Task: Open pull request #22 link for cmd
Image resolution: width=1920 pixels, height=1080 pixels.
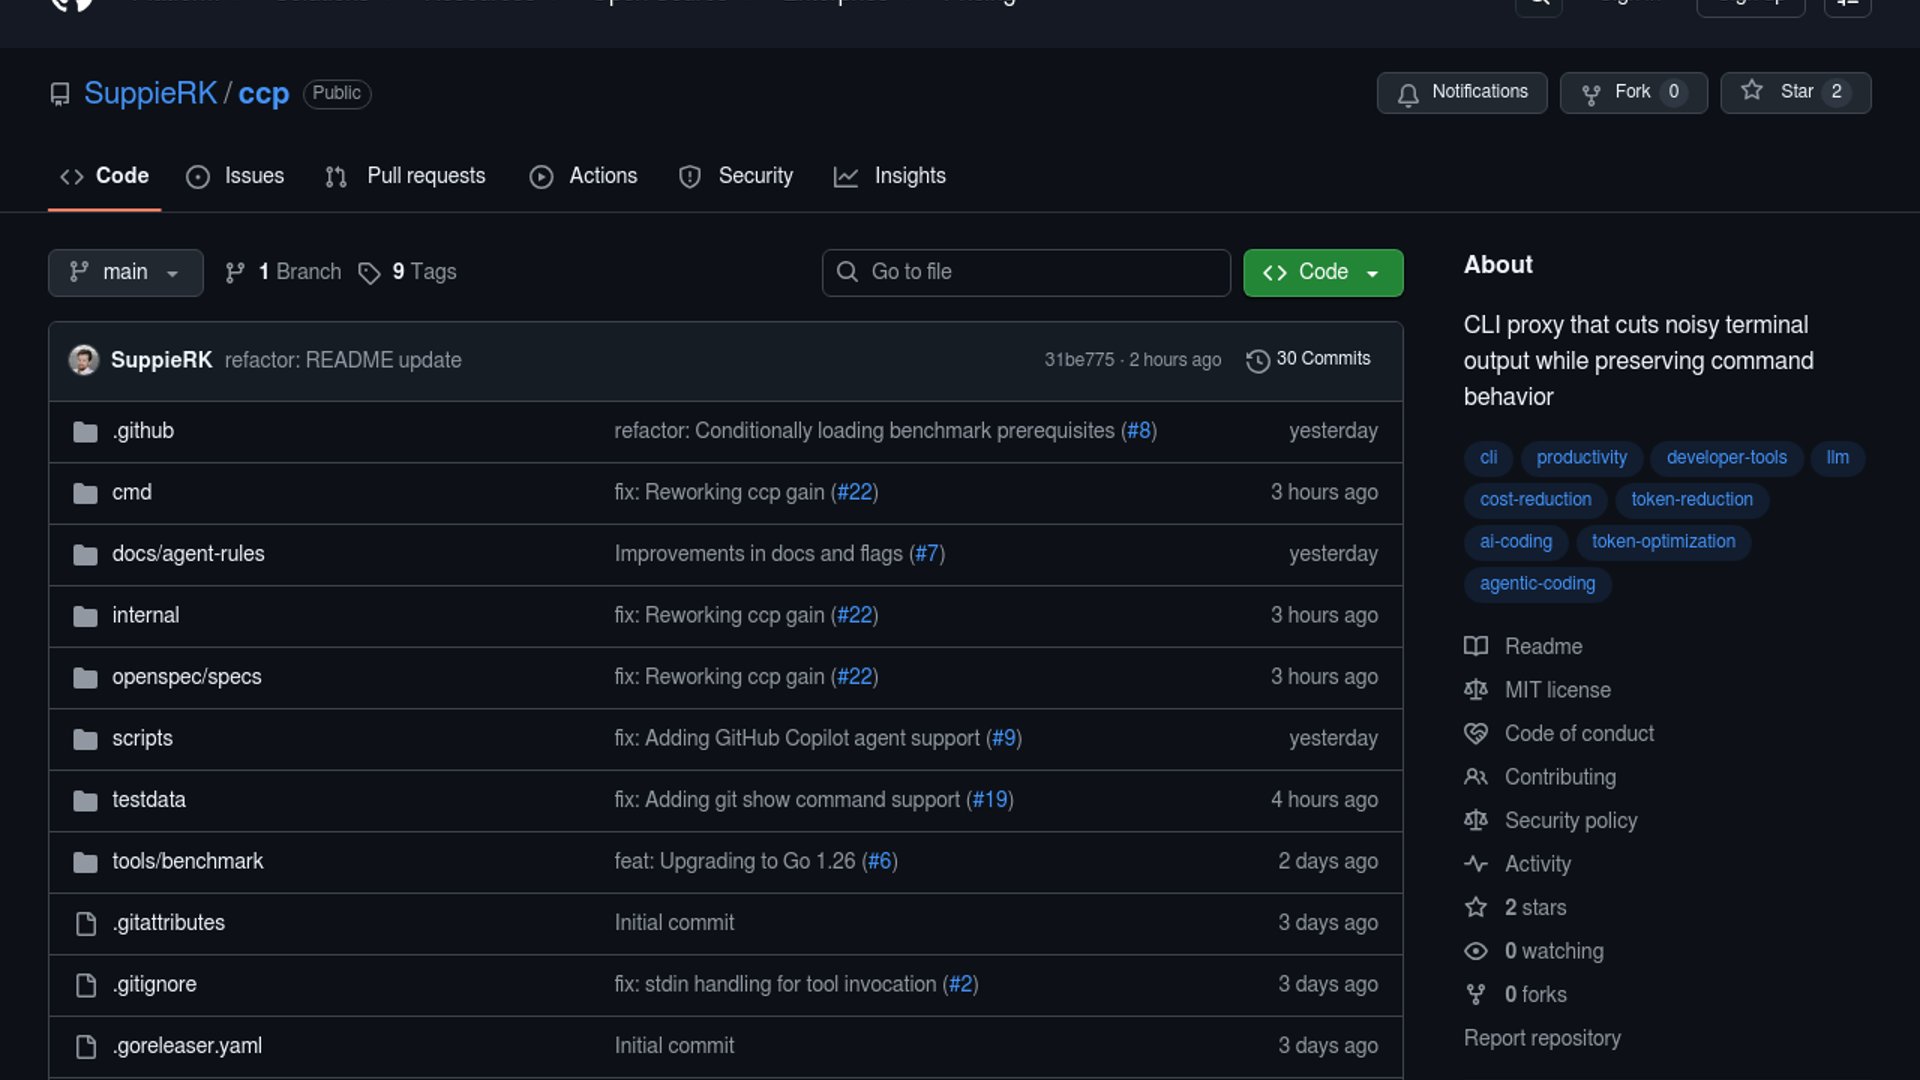Action: click(854, 492)
